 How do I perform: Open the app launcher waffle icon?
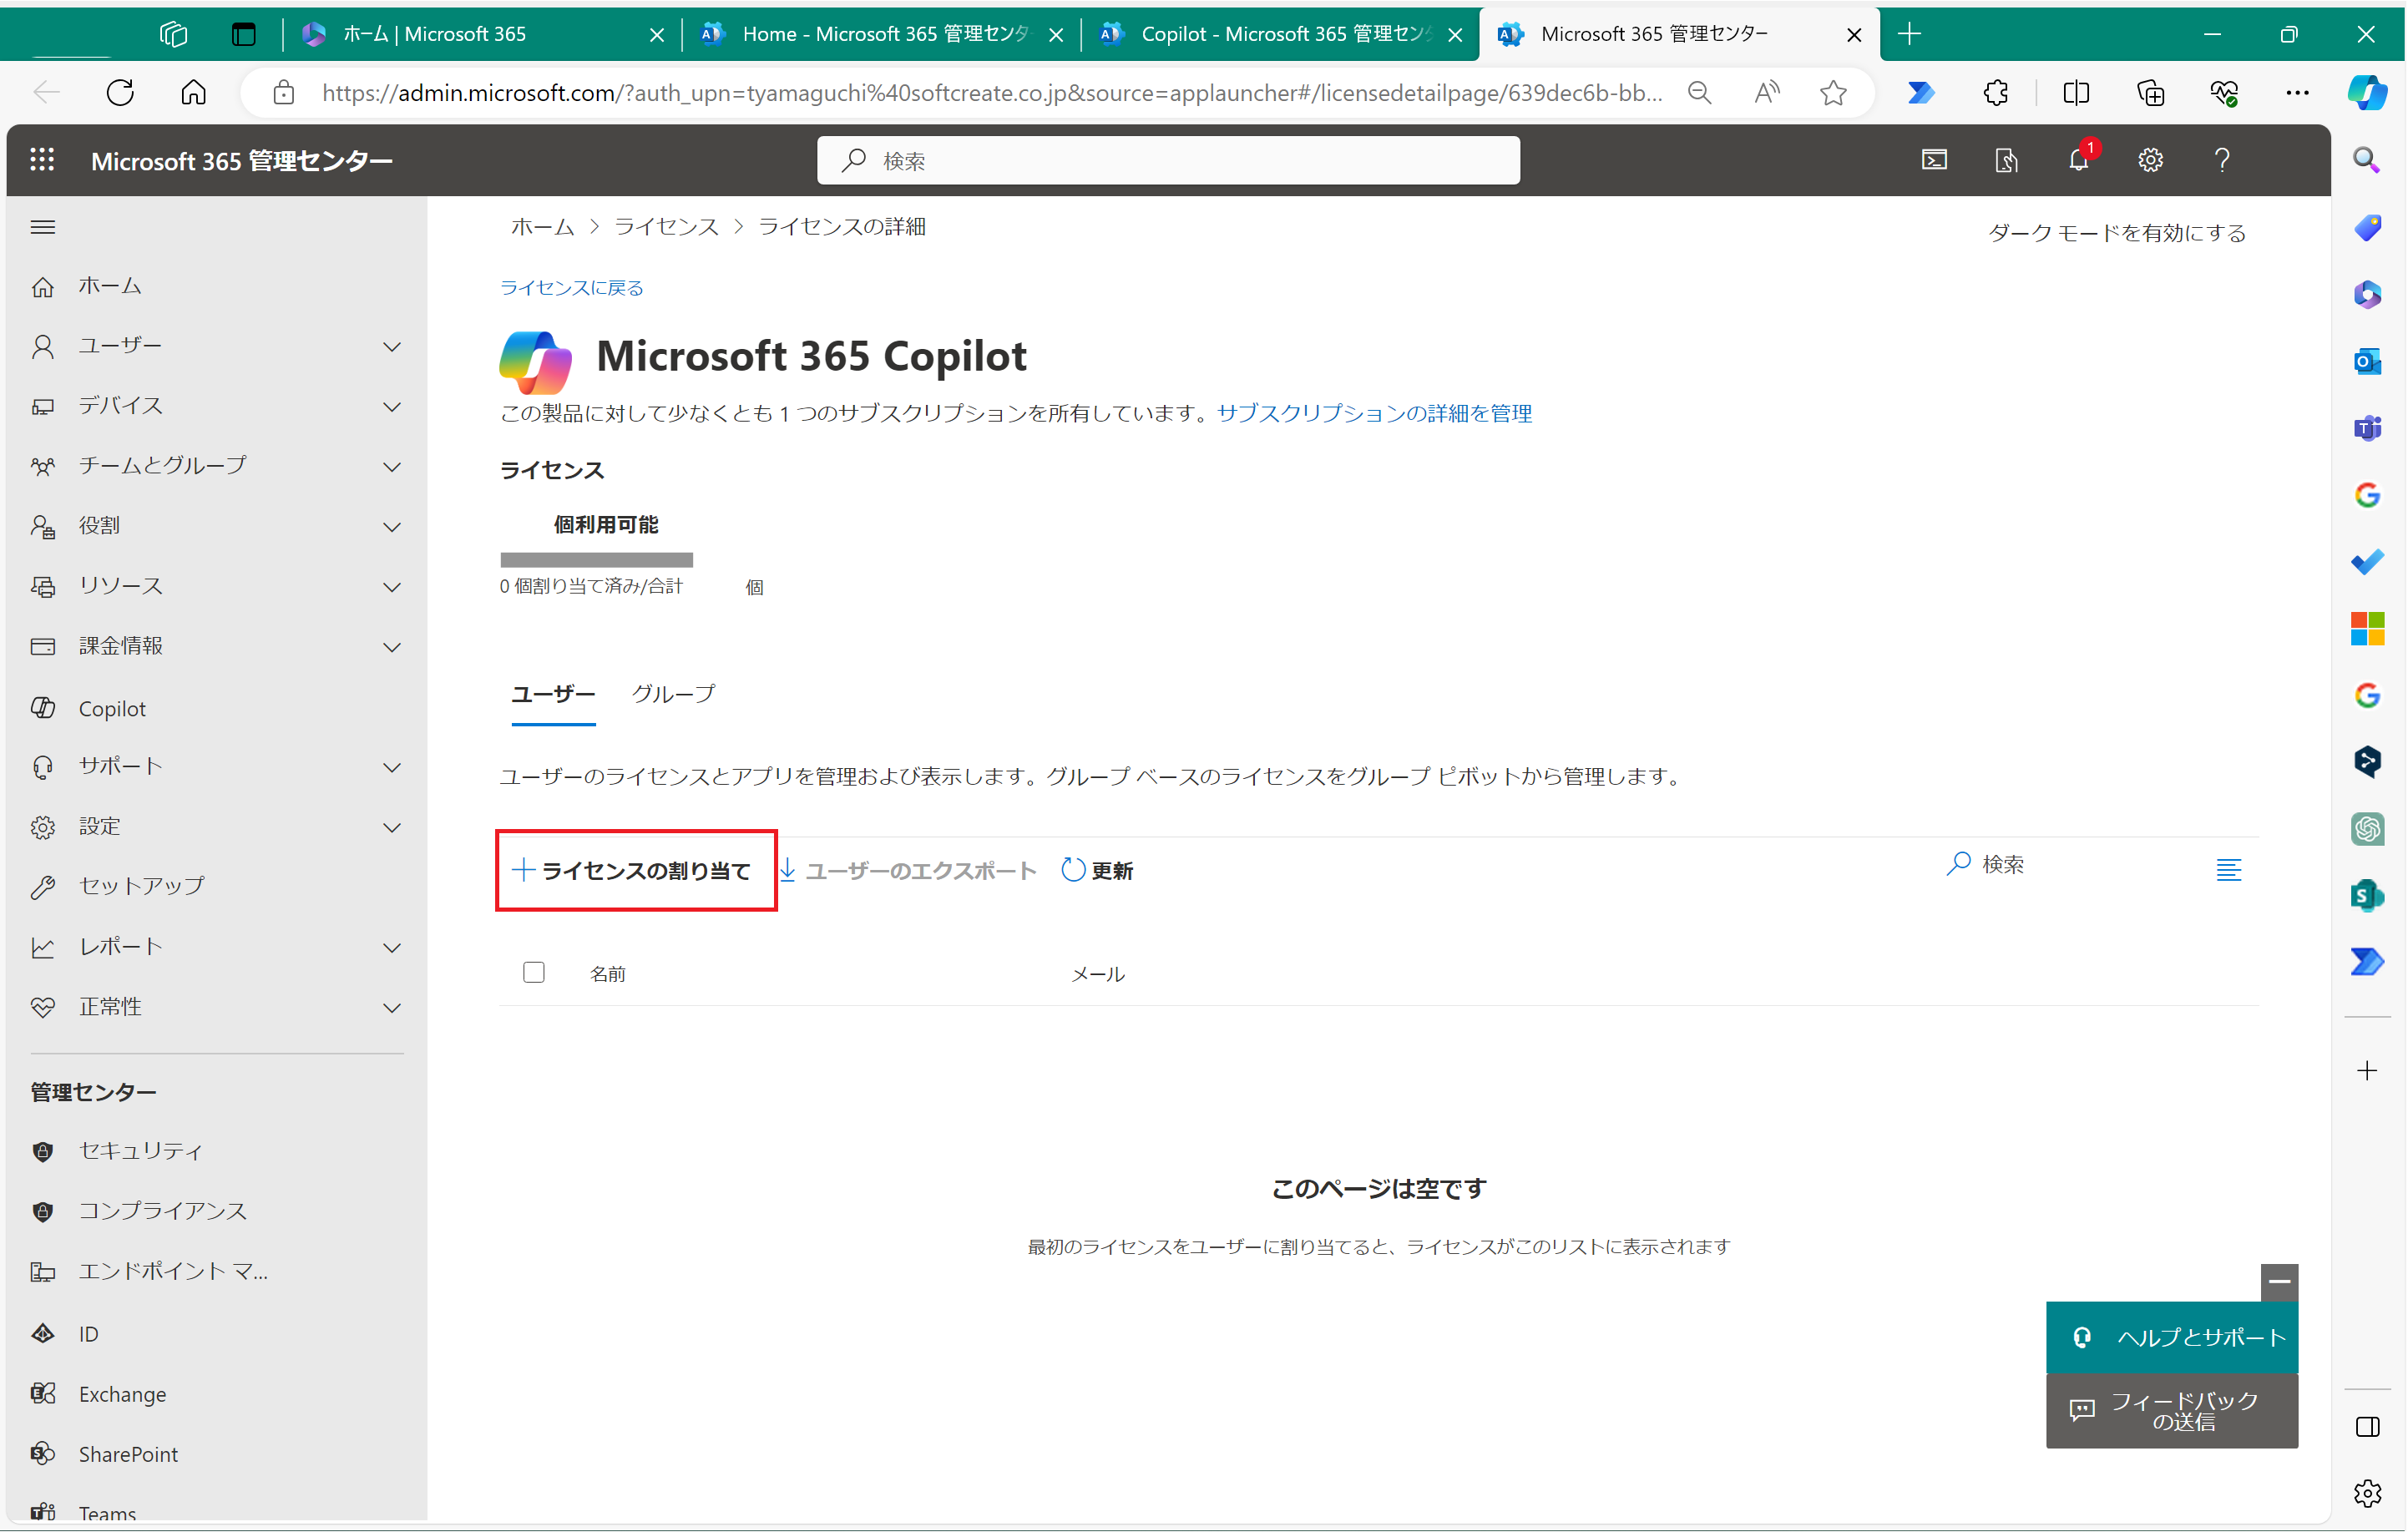(x=42, y=160)
